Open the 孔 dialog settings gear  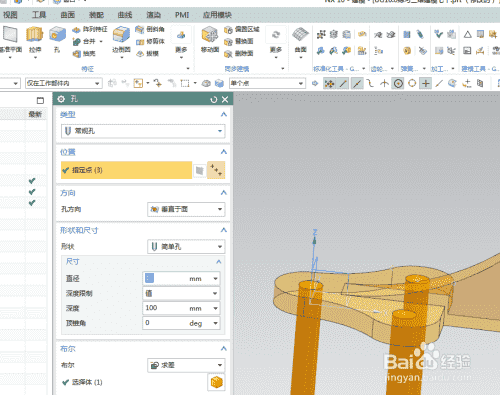61,99
